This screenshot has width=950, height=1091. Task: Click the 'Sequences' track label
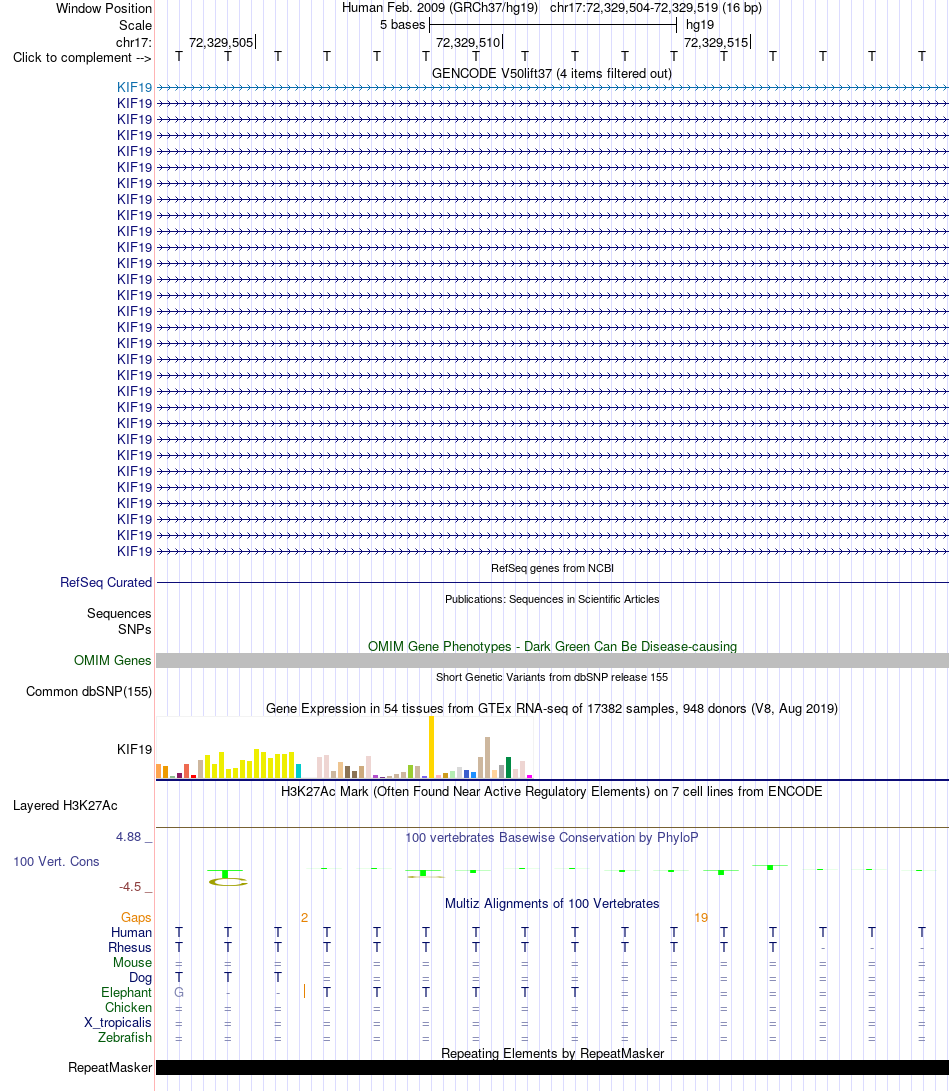point(119,614)
